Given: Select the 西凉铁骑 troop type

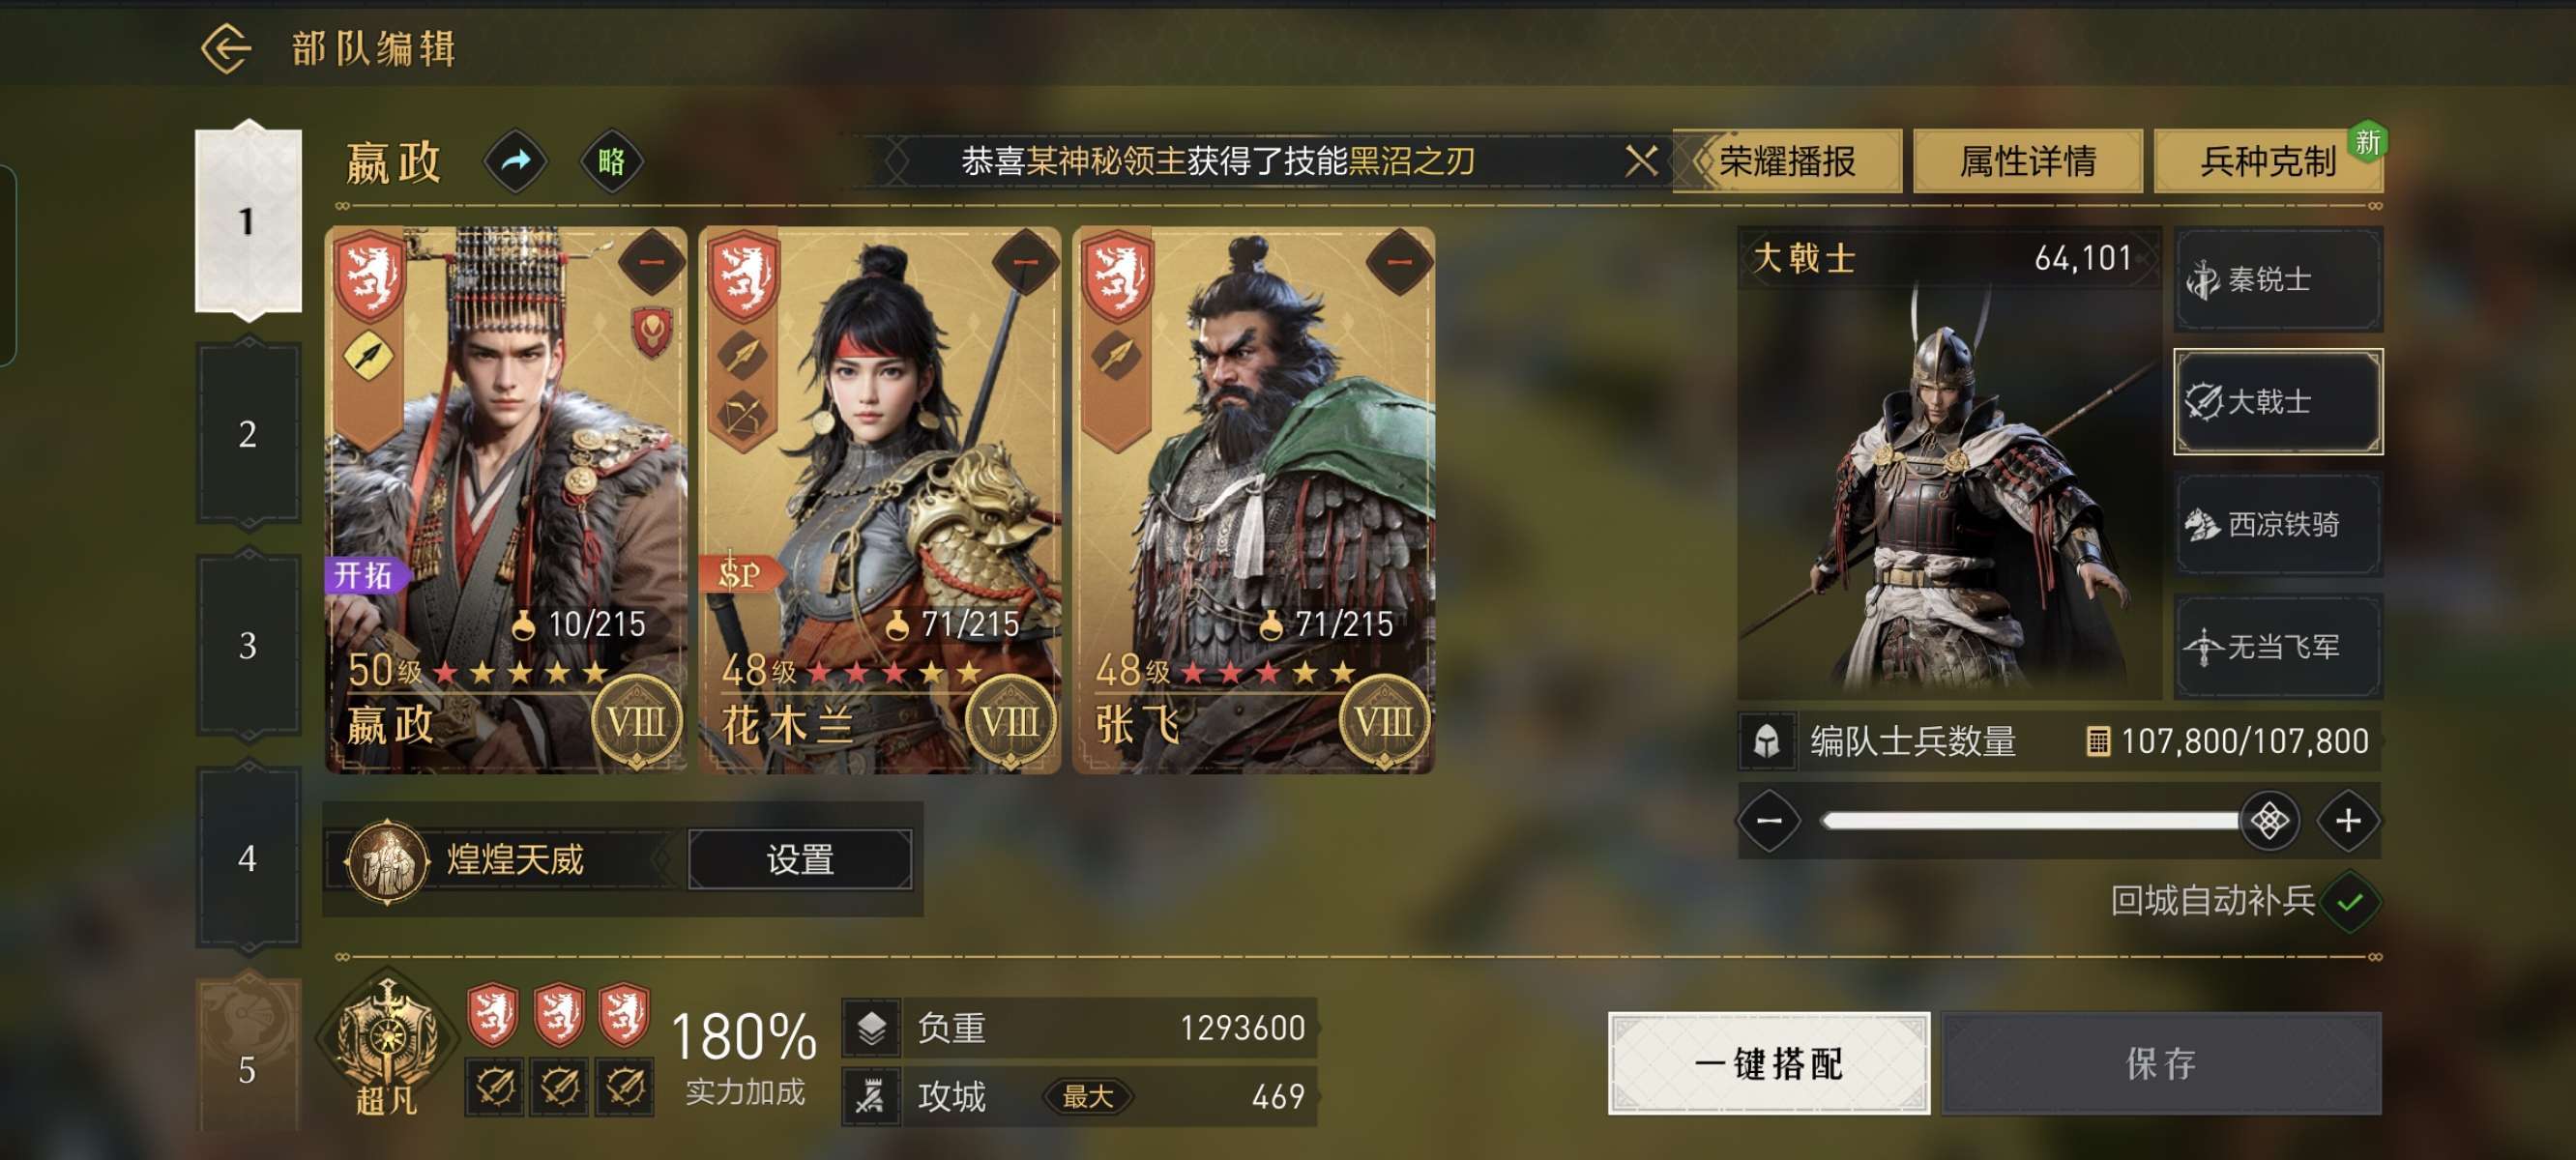Looking at the screenshot, I should point(2277,524).
